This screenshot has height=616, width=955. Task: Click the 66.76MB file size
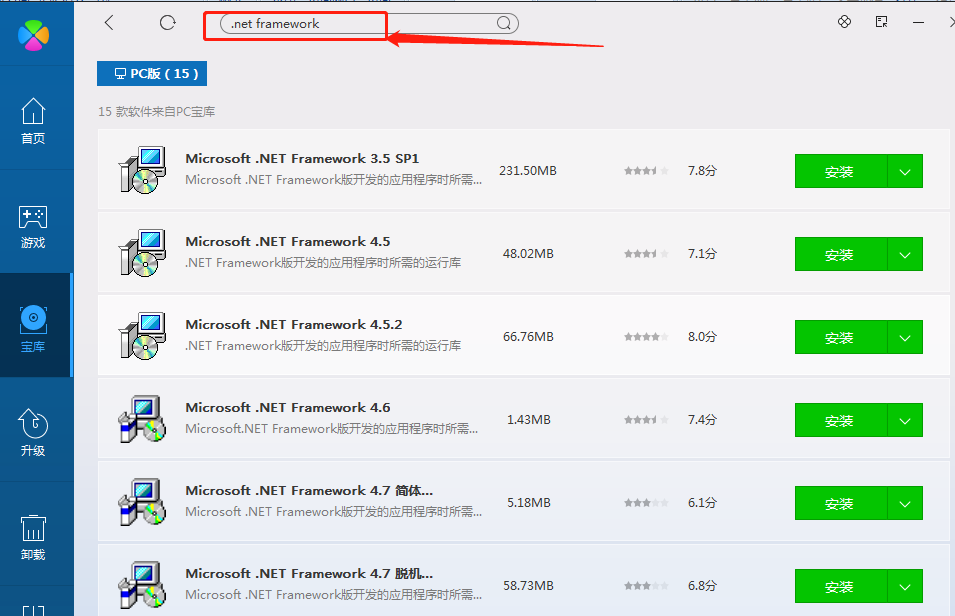point(528,336)
